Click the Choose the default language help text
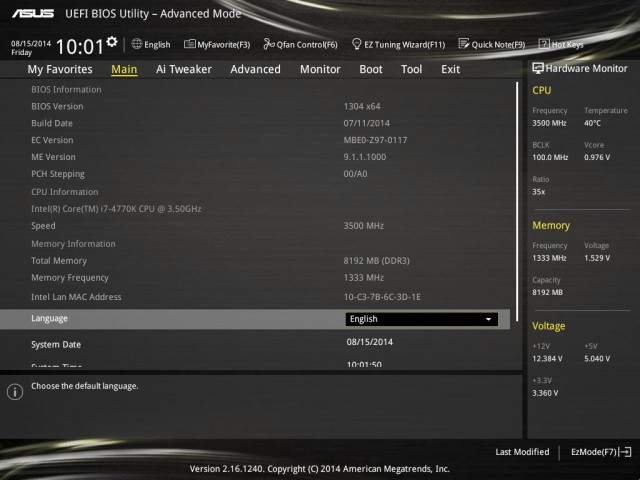This screenshot has width=640, height=480. point(84,386)
